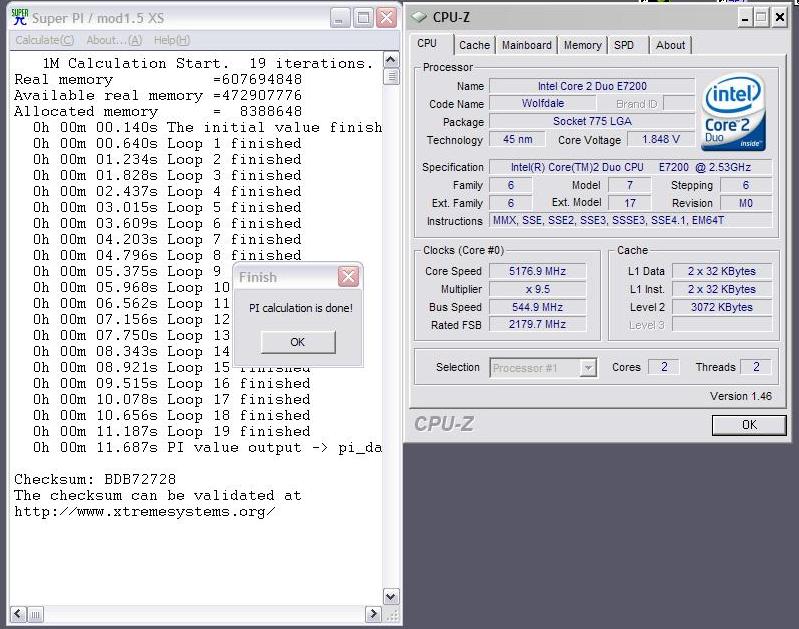Screen dimensions: 799x629
Task: Click the Multiplier value 'x 9.5'
Action: point(538,289)
